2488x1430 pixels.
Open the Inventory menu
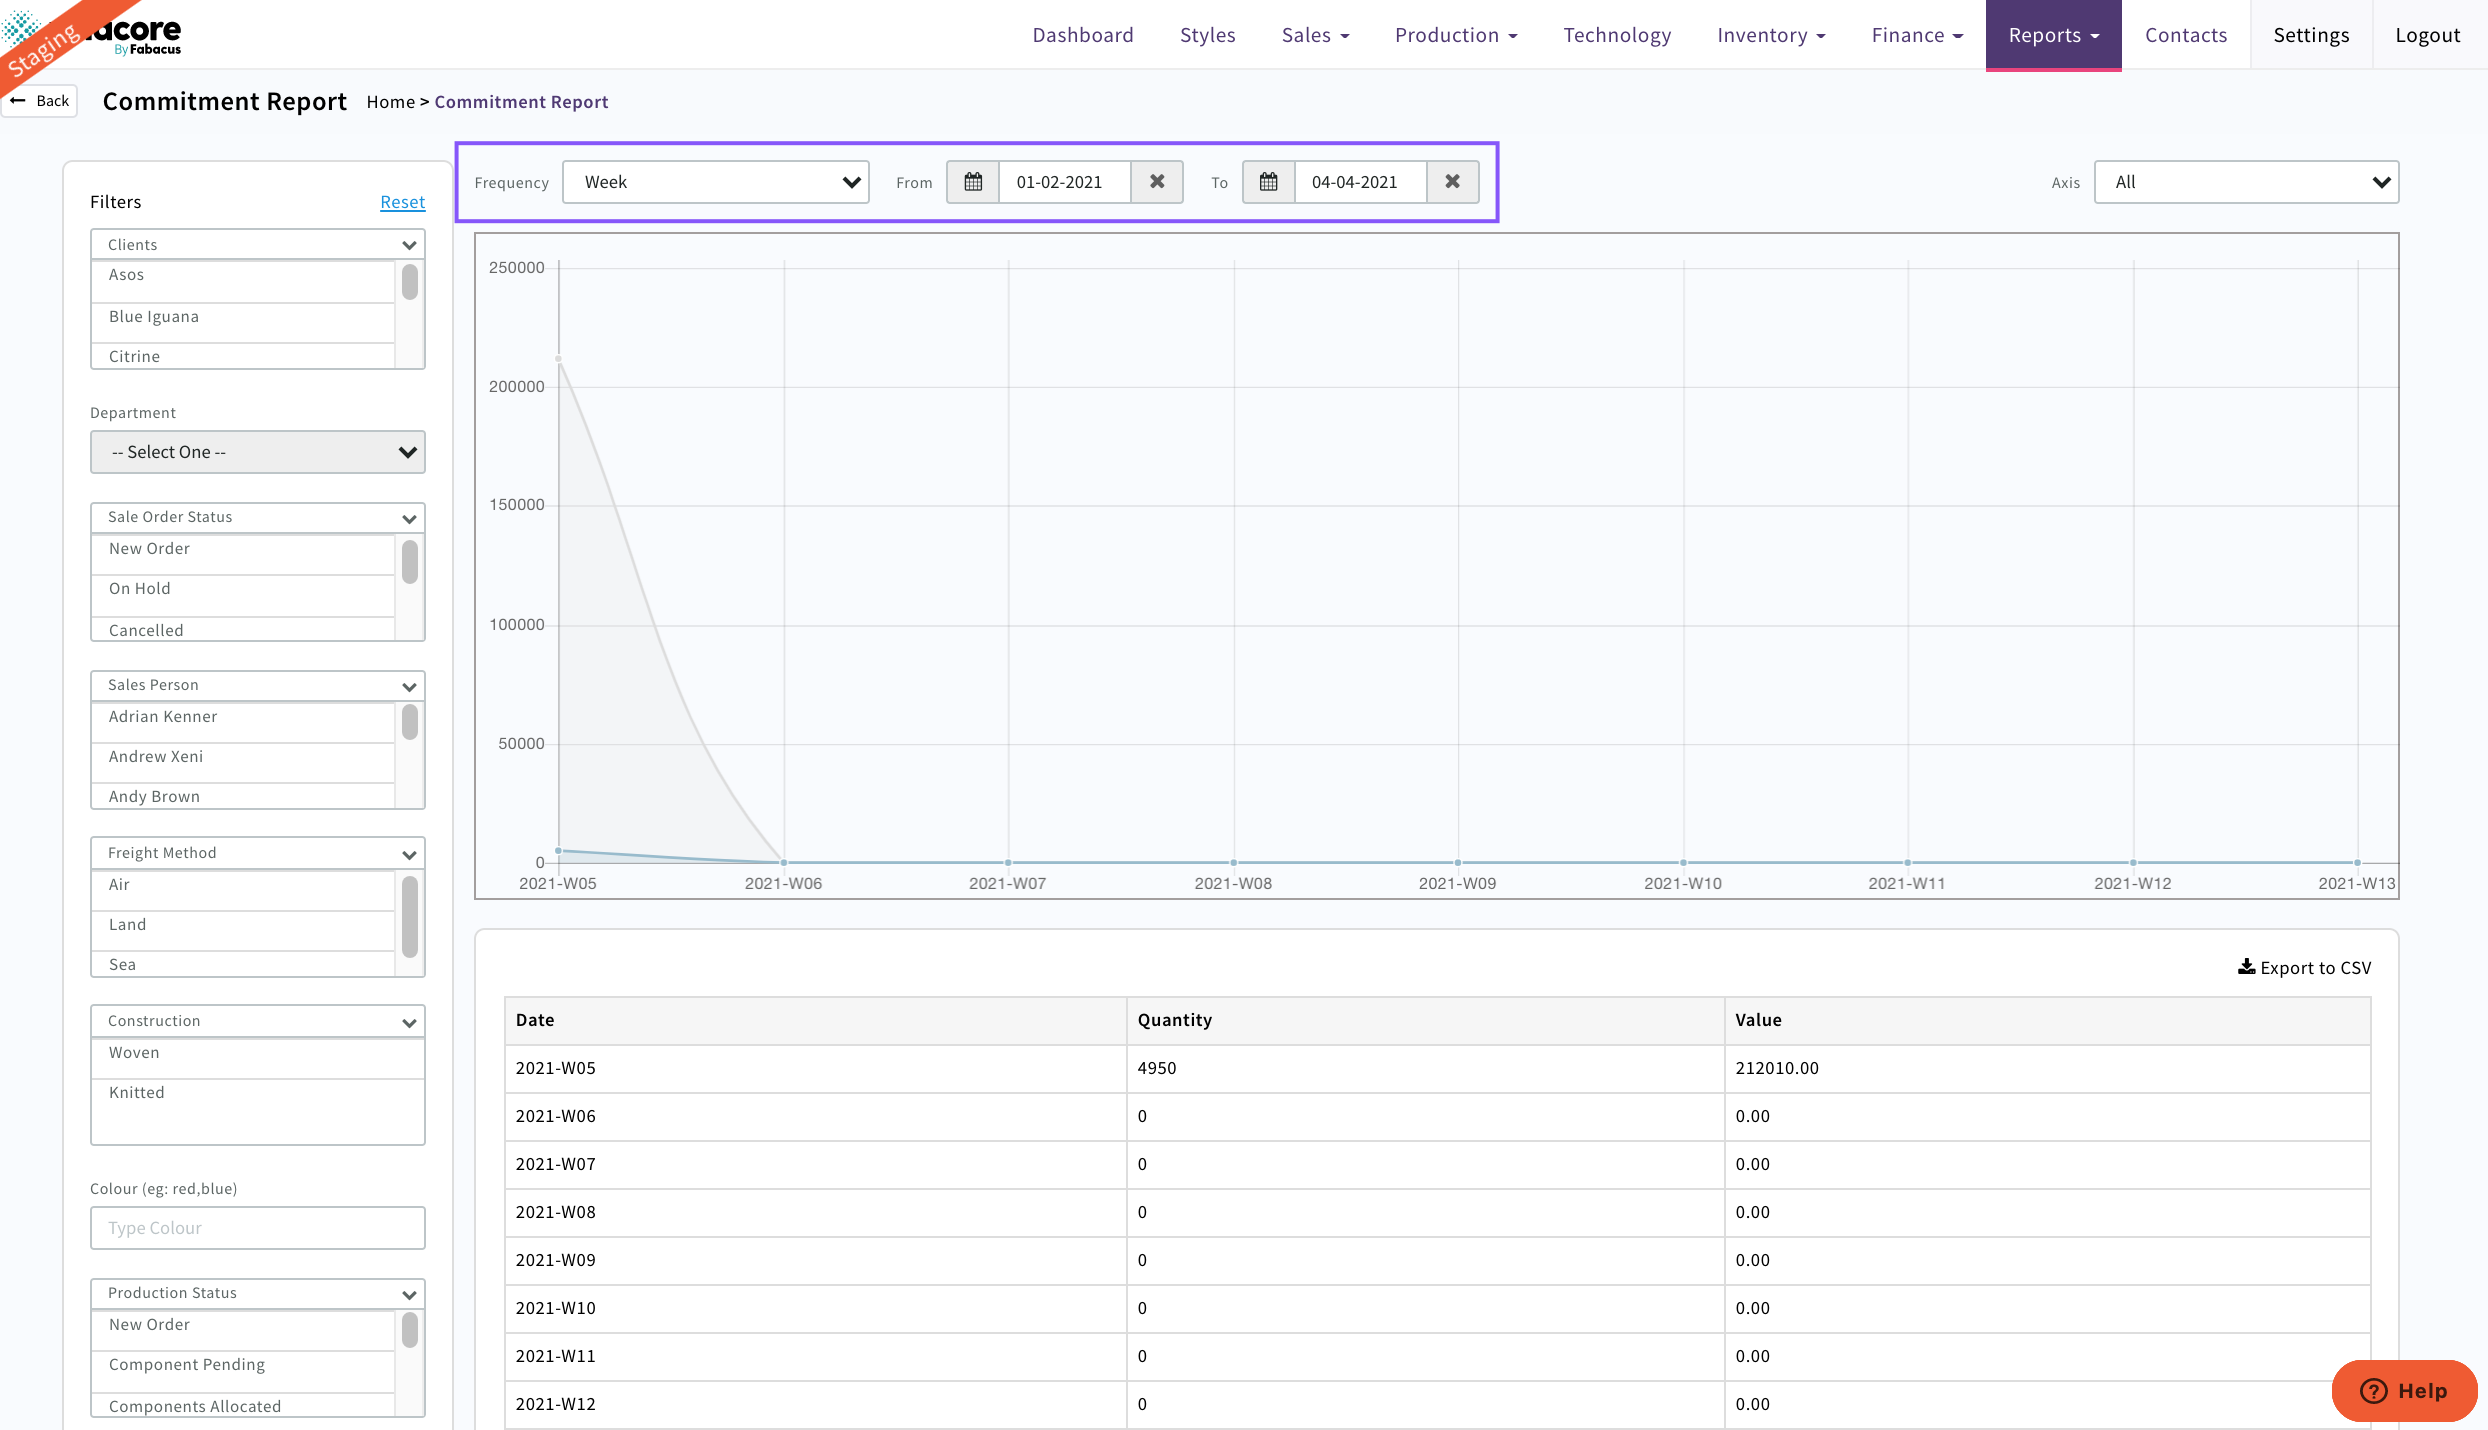tap(1771, 35)
